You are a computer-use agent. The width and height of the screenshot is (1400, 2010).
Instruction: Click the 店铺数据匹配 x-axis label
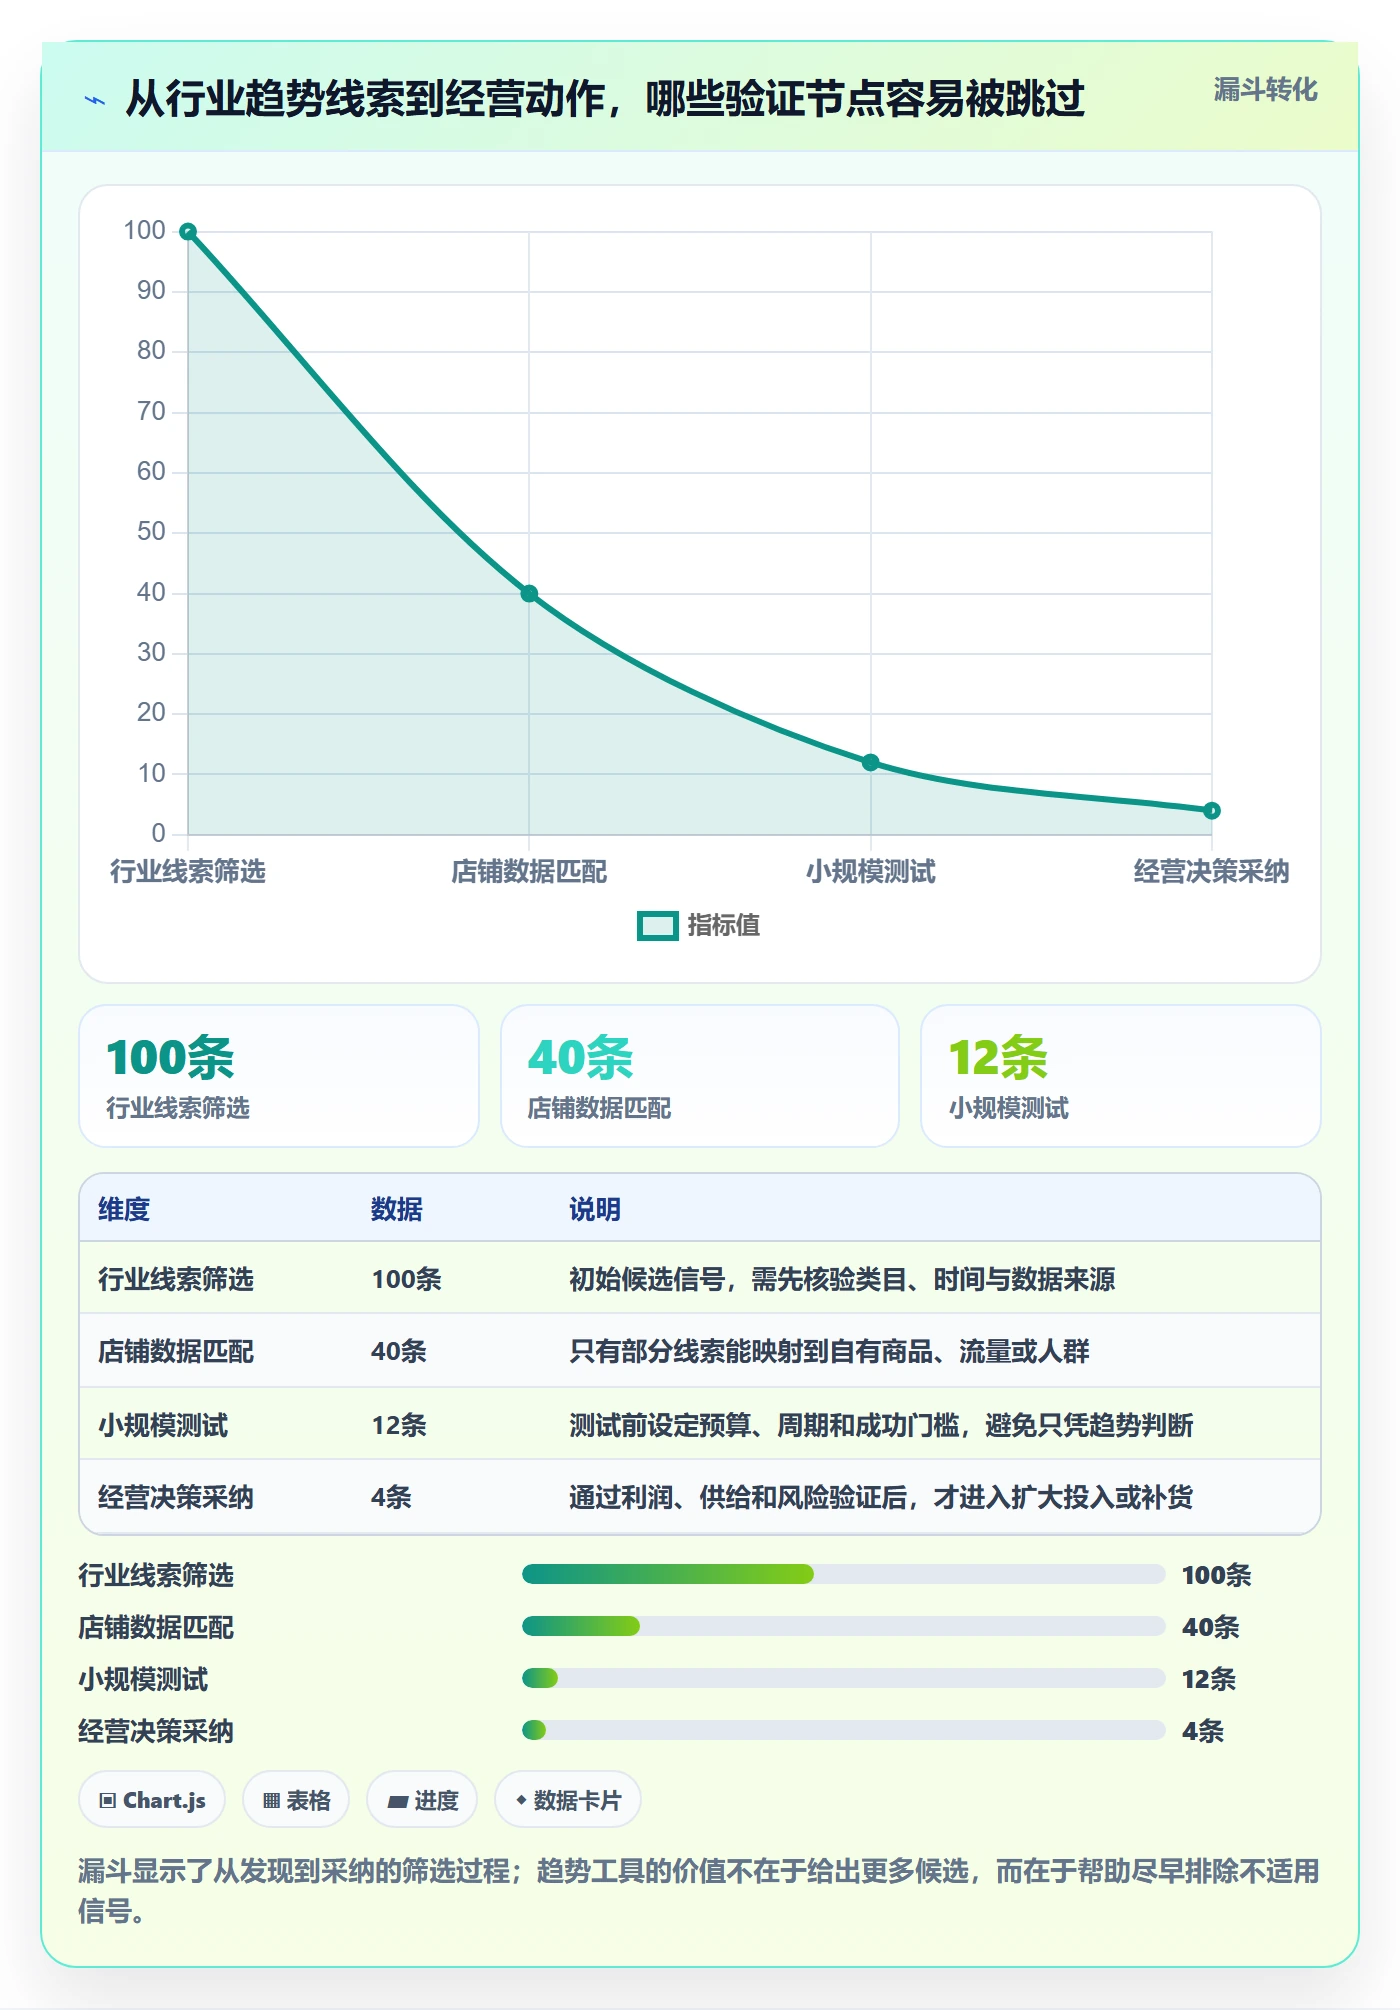(x=529, y=872)
